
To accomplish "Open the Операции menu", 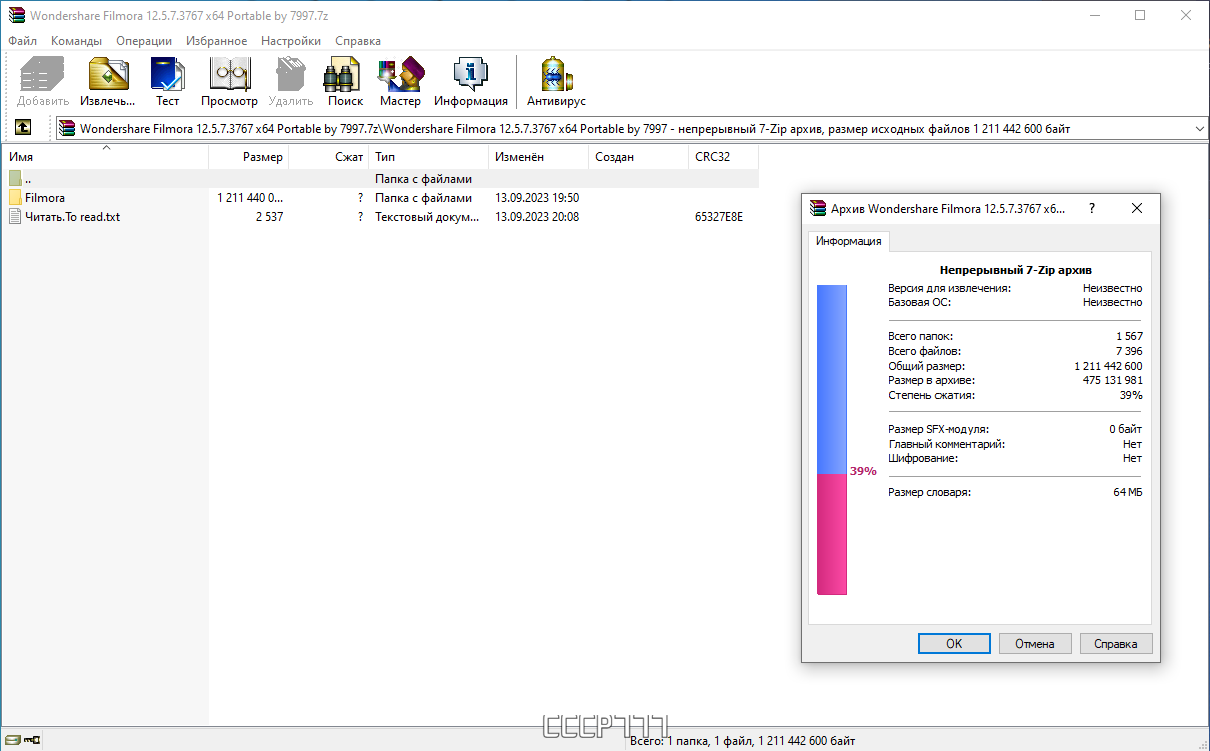I will (144, 41).
